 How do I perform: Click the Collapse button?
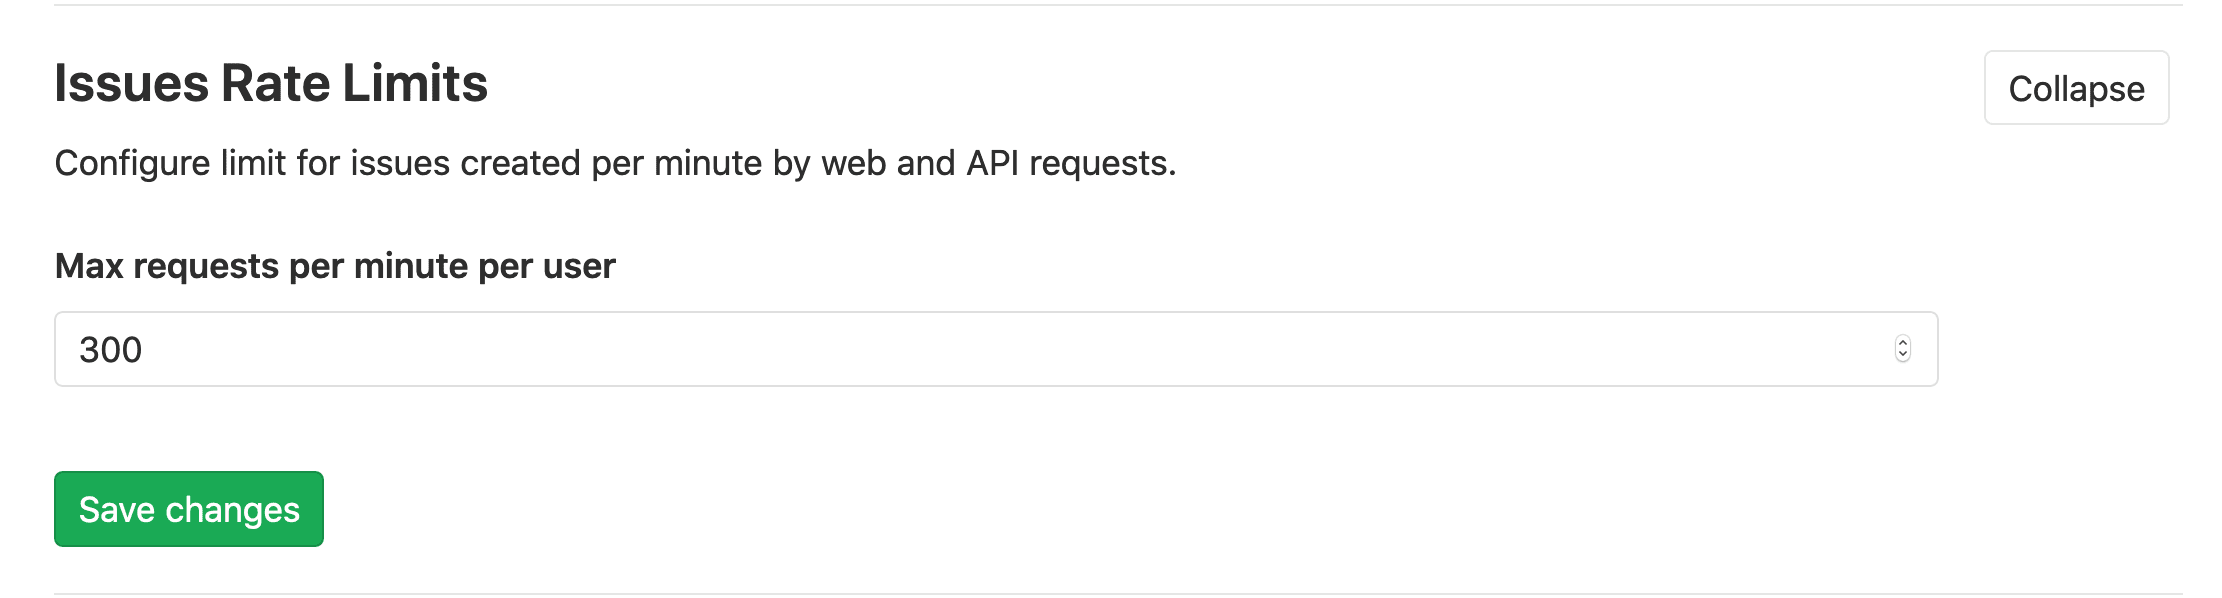(x=2076, y=88)
